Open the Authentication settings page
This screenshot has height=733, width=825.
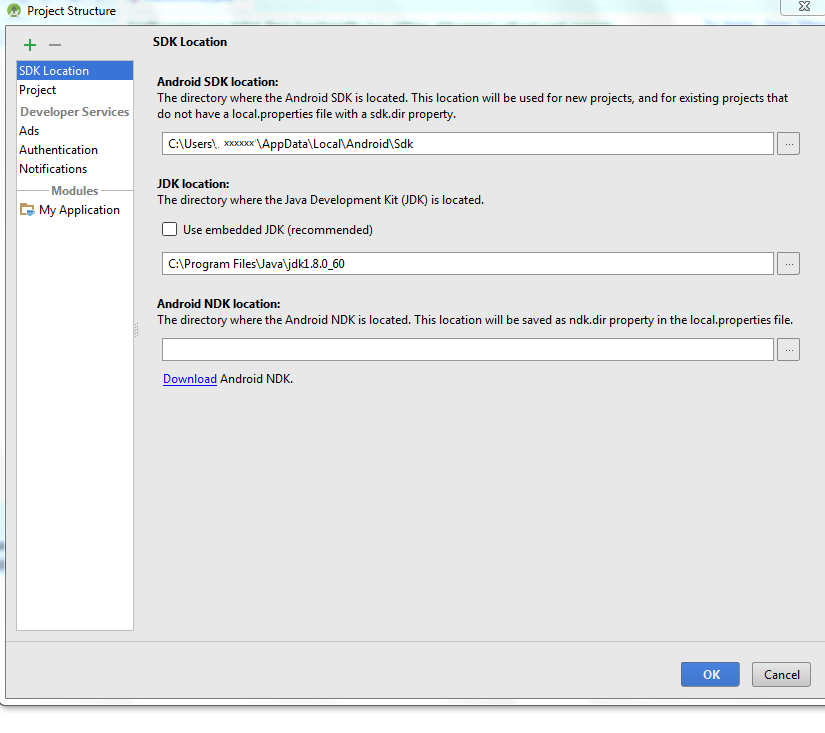[x=58, y=149]
